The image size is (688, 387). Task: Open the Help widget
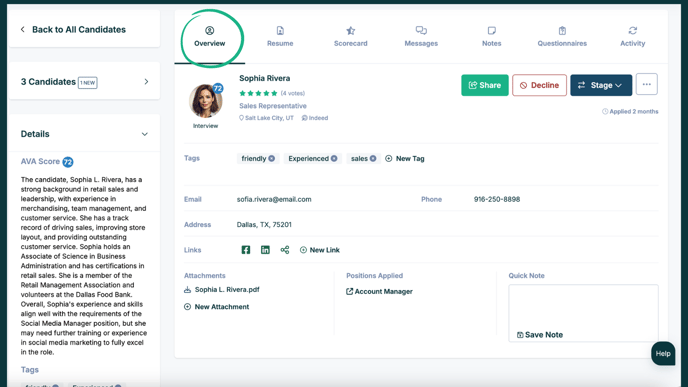(x=663, y=354)
